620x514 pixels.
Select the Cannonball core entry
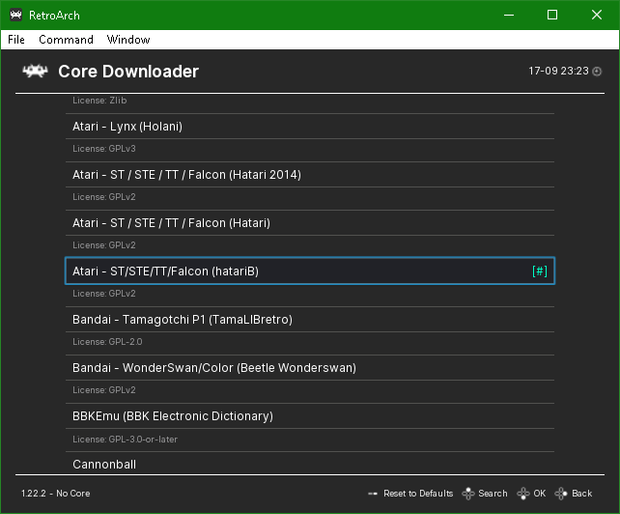[x=310, y=463]
